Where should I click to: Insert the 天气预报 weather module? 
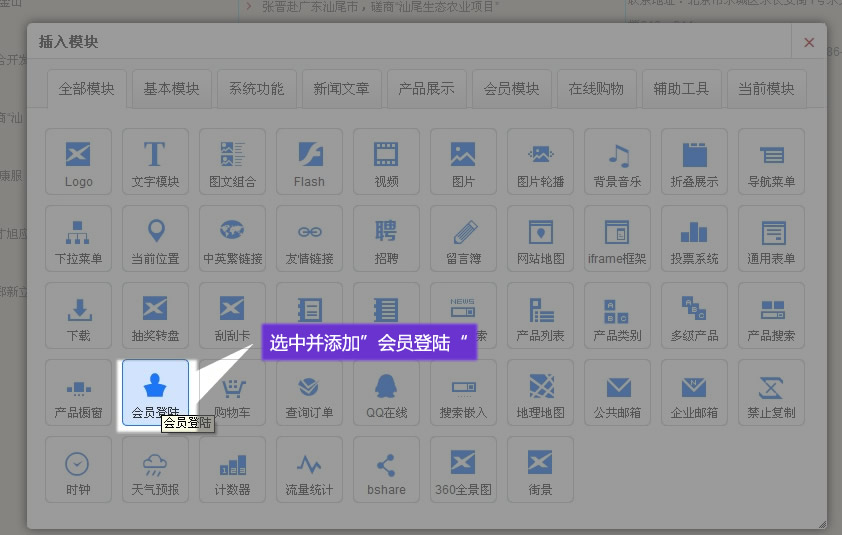click(155, 470)
